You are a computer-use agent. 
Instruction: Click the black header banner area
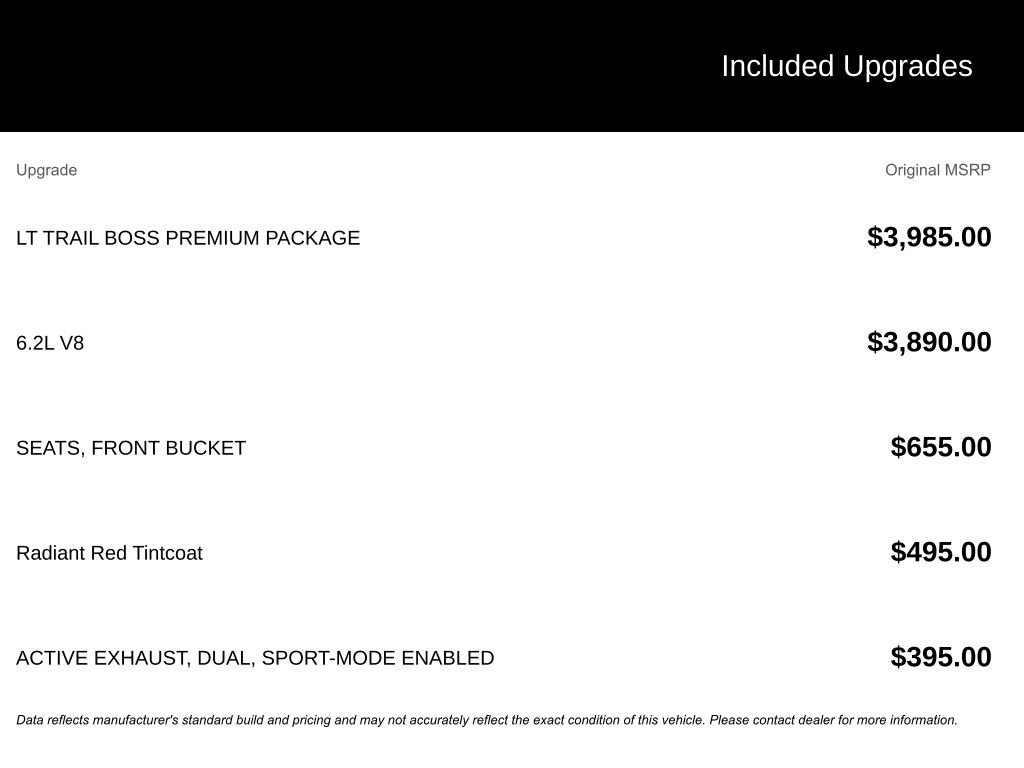coord(512,65)
